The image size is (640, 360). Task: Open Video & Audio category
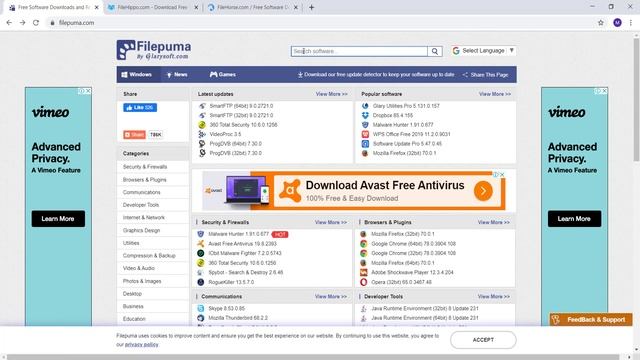click(138, 268)
